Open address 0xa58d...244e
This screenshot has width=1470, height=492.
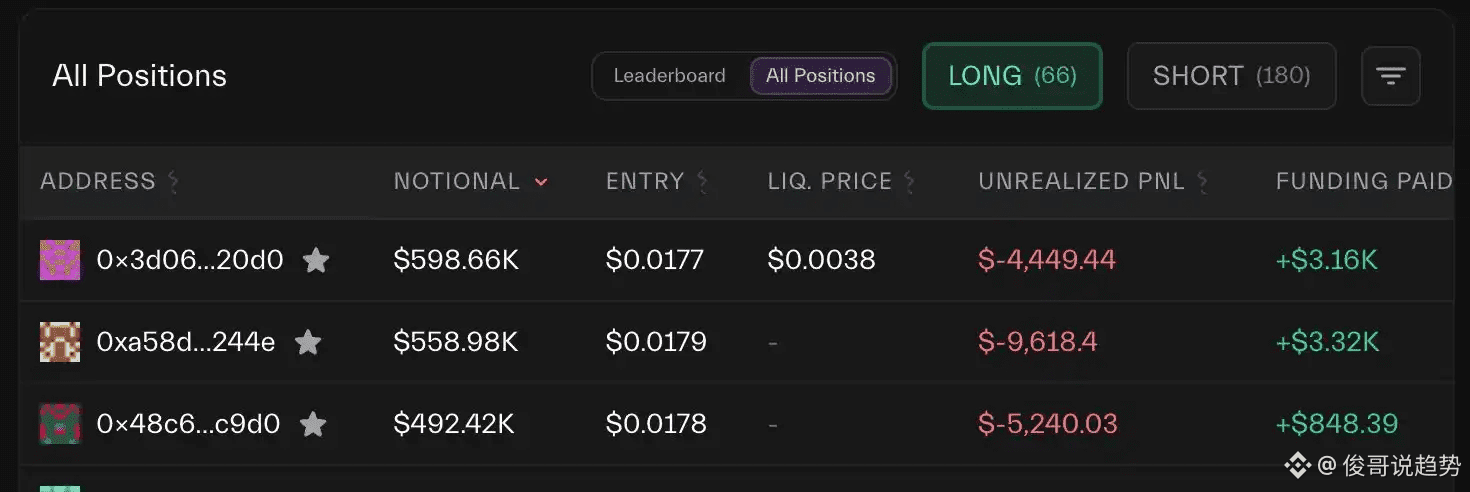[x=186, y=343]
